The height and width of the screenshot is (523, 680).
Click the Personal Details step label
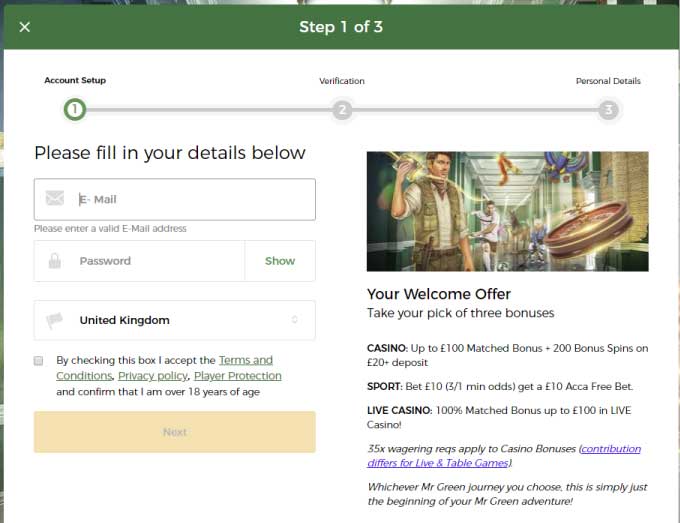pyautogui.click(x=608, y=81)
